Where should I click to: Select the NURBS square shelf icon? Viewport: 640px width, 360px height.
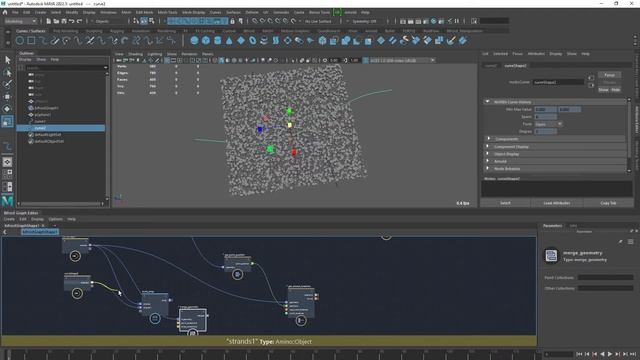click(x=31, y=40)
